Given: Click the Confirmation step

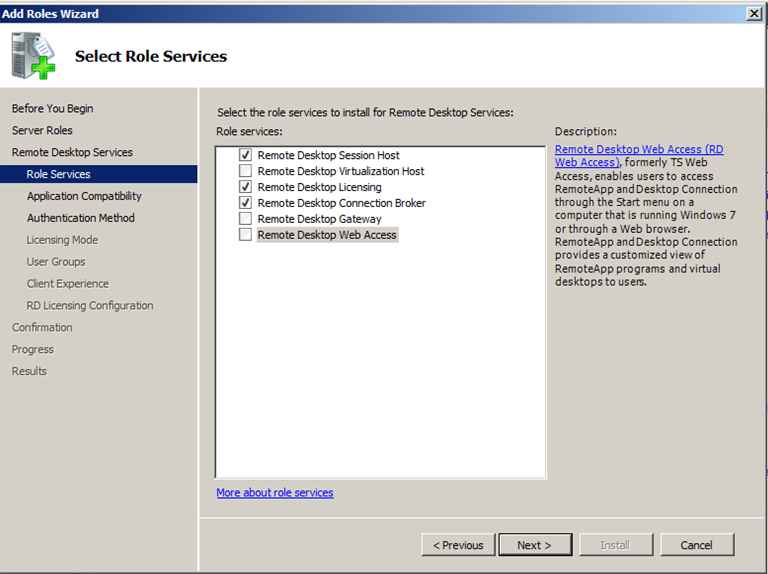Looking at the screenshot, I should 42,327.
